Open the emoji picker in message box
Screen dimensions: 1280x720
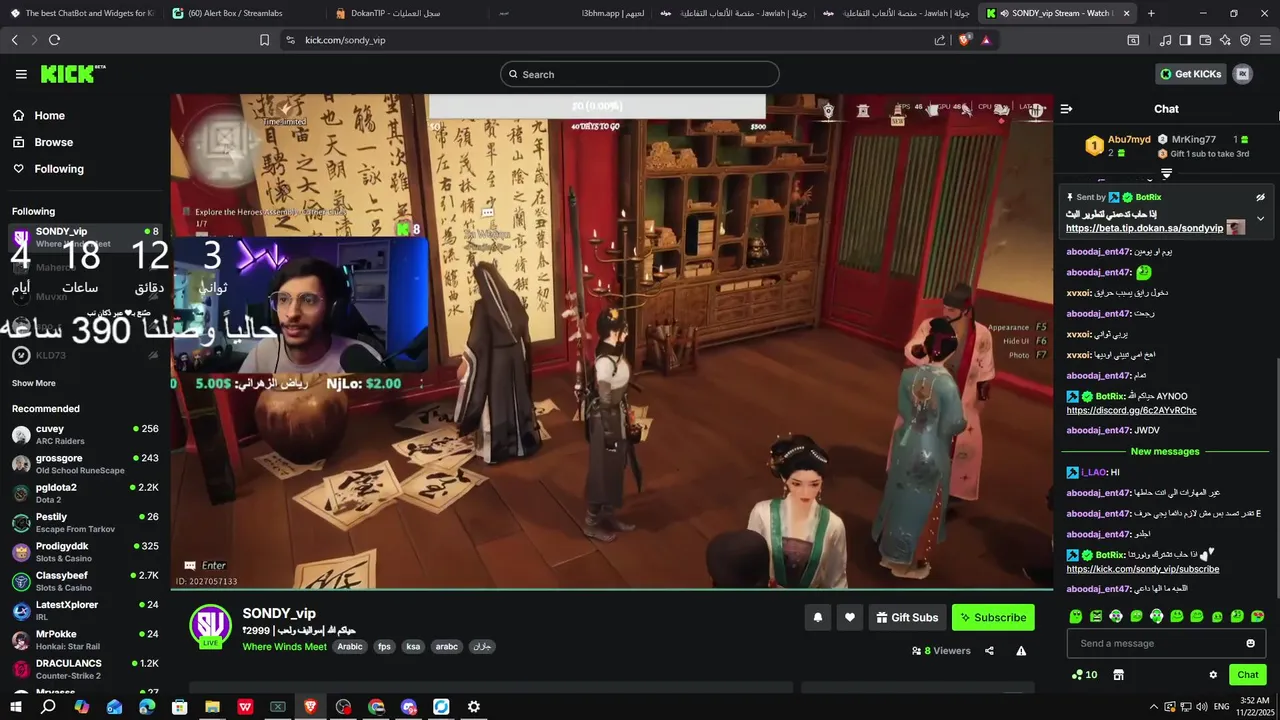point(1250,643)
